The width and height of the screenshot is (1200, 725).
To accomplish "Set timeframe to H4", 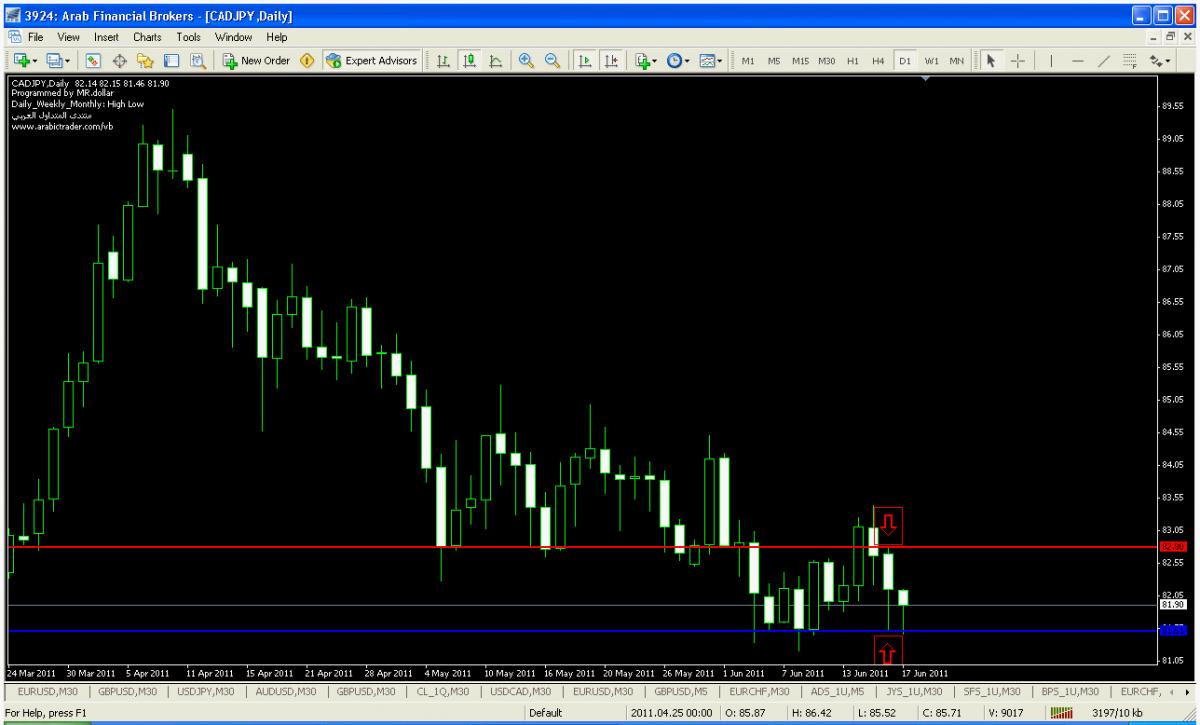I will [x=878, y=61].
